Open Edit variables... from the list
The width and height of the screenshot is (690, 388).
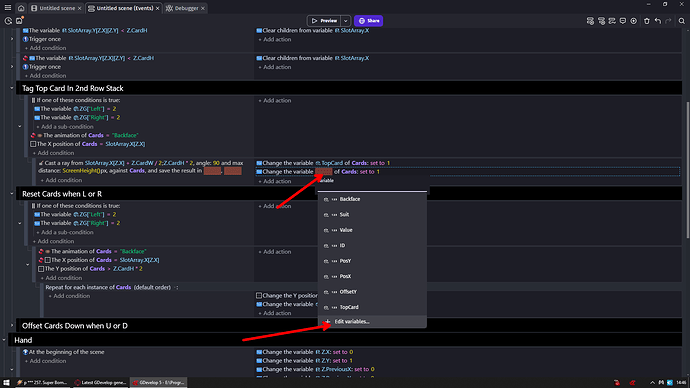(372, 322)
